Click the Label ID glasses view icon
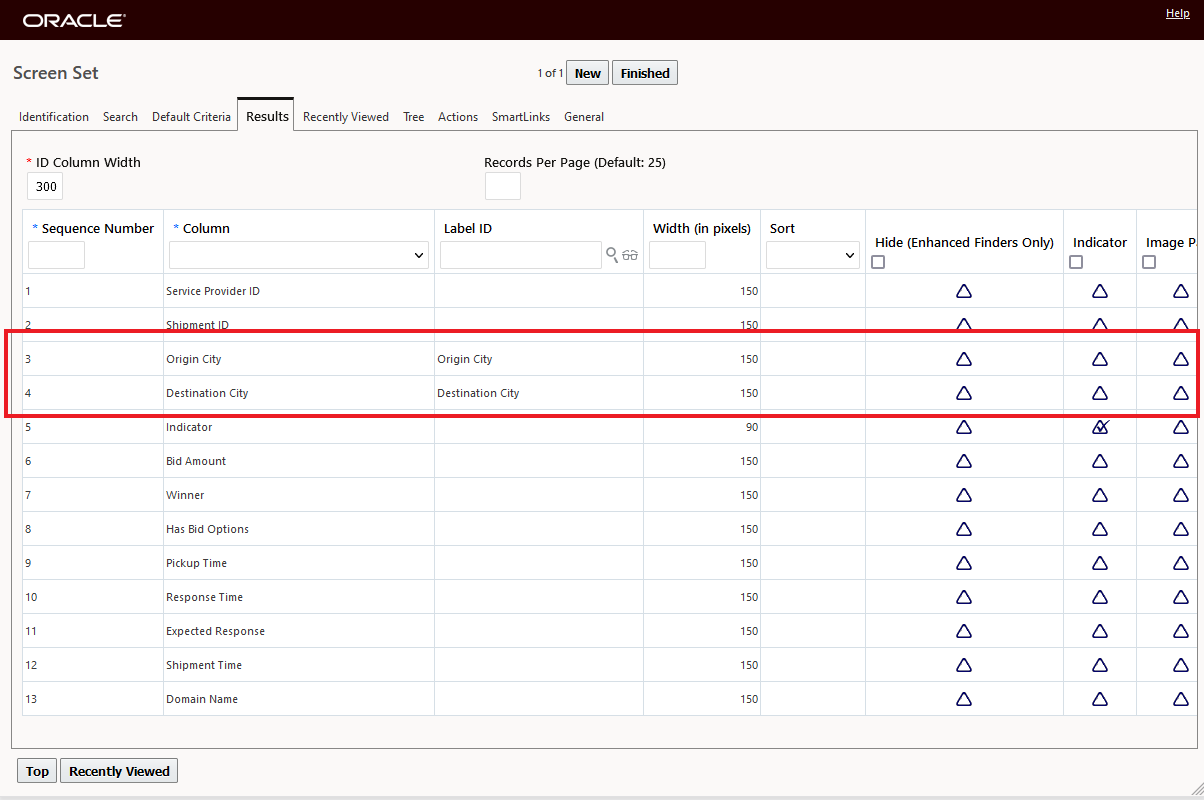The height and width of the screenshot is (800, 1204). [x=630, y=255]
